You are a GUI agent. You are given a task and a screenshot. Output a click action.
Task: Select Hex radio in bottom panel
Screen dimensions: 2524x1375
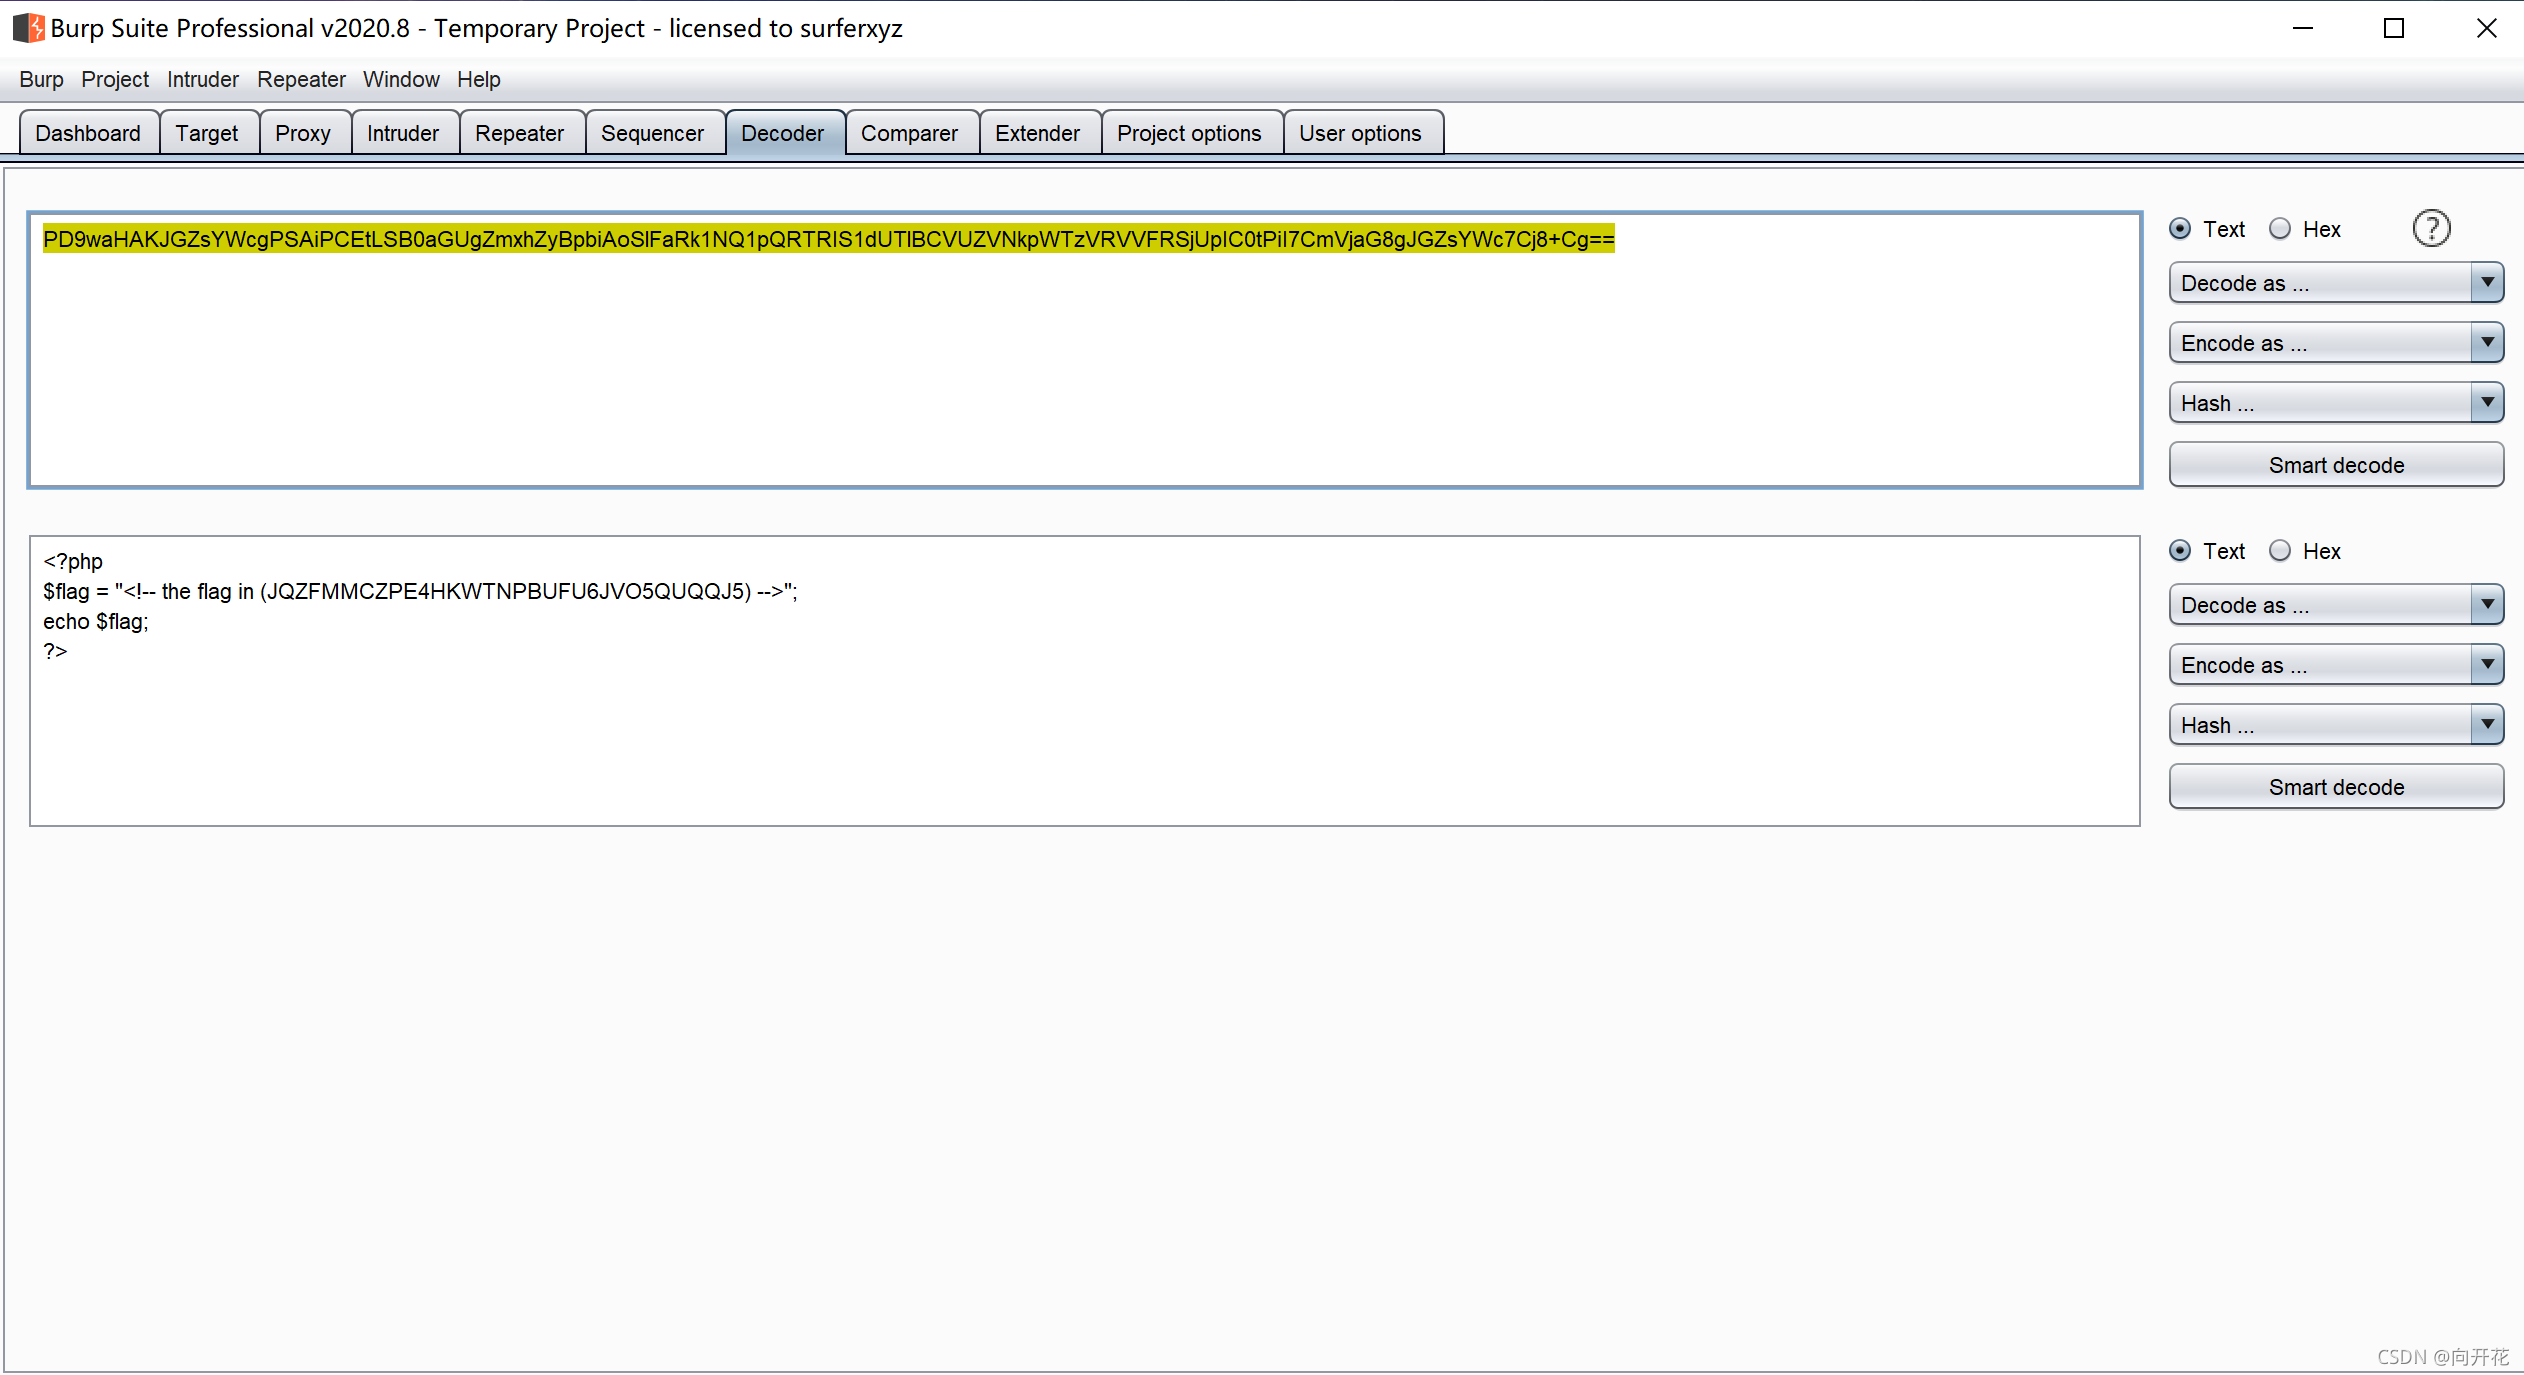[2280, 551]
